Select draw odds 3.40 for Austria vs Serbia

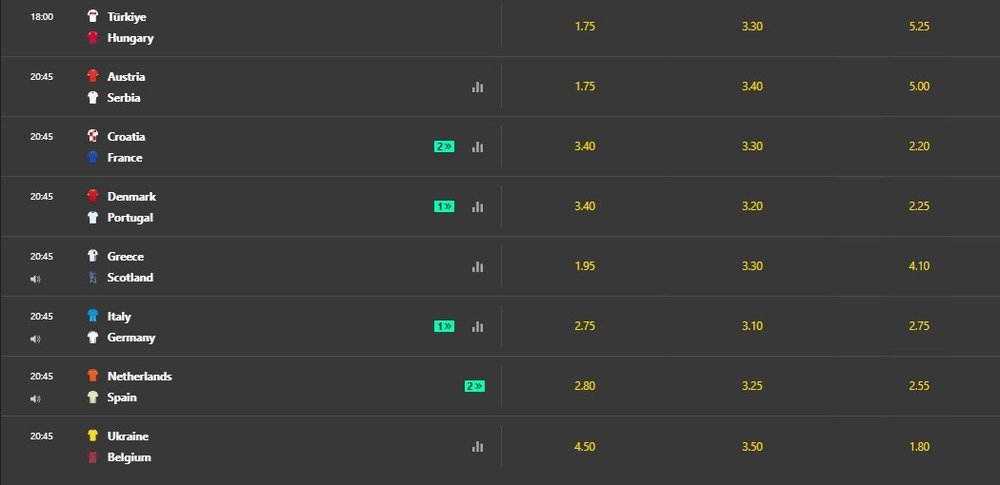(752, 86)
